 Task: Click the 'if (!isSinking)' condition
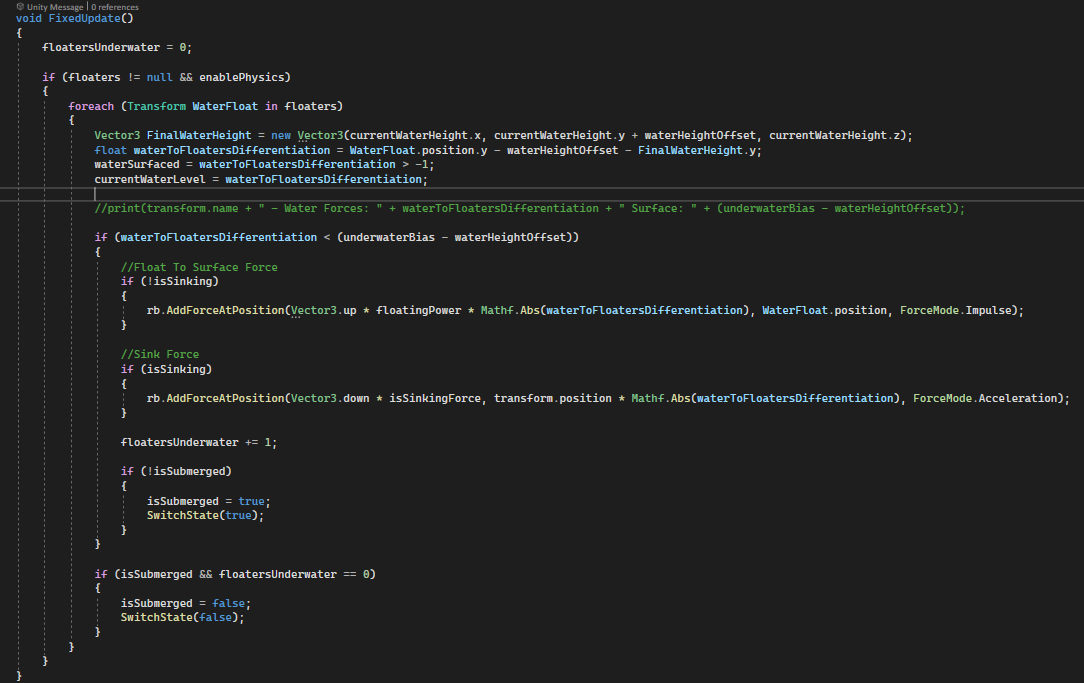click(x=169, y=281)
